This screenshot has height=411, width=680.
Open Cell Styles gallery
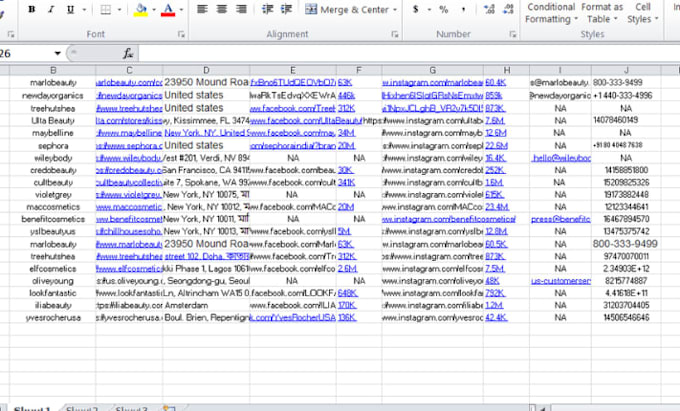(x=643, y=13)
